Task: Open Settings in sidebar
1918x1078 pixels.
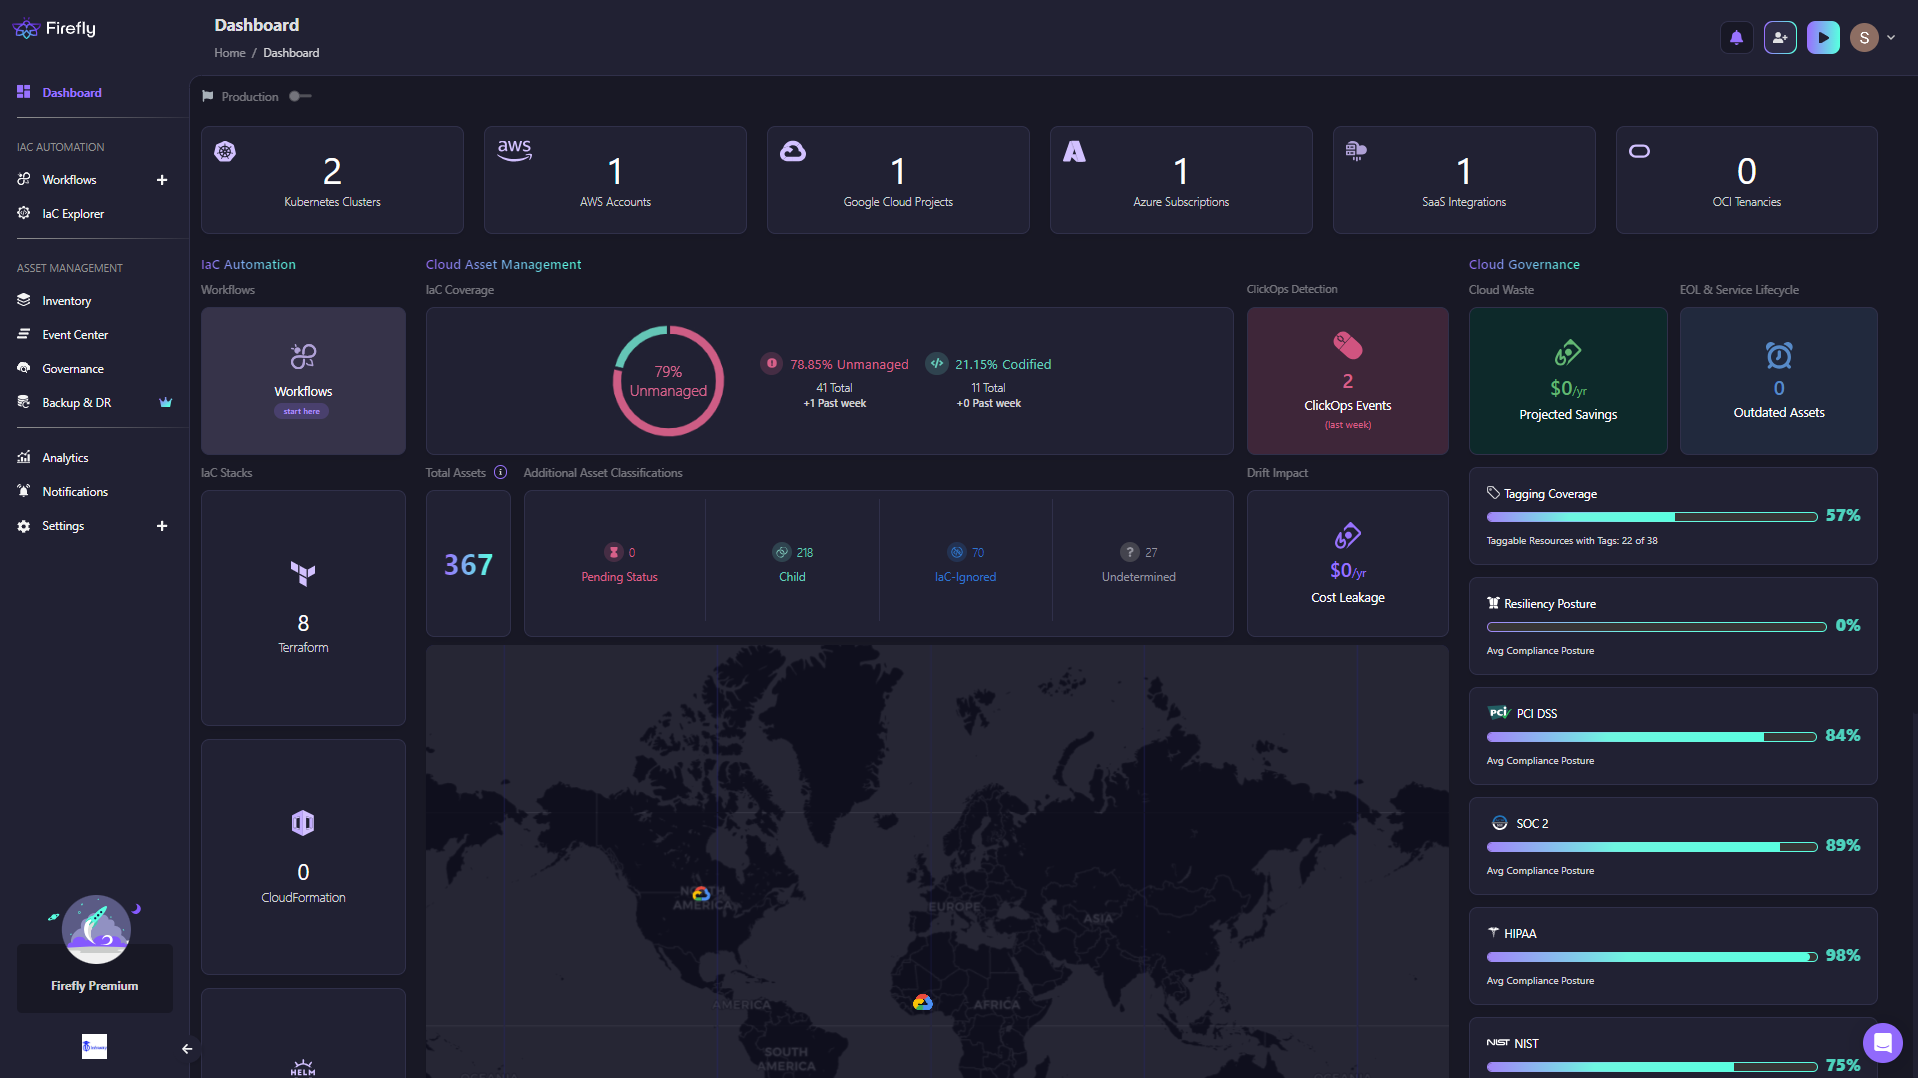Action: coord(63,526)
